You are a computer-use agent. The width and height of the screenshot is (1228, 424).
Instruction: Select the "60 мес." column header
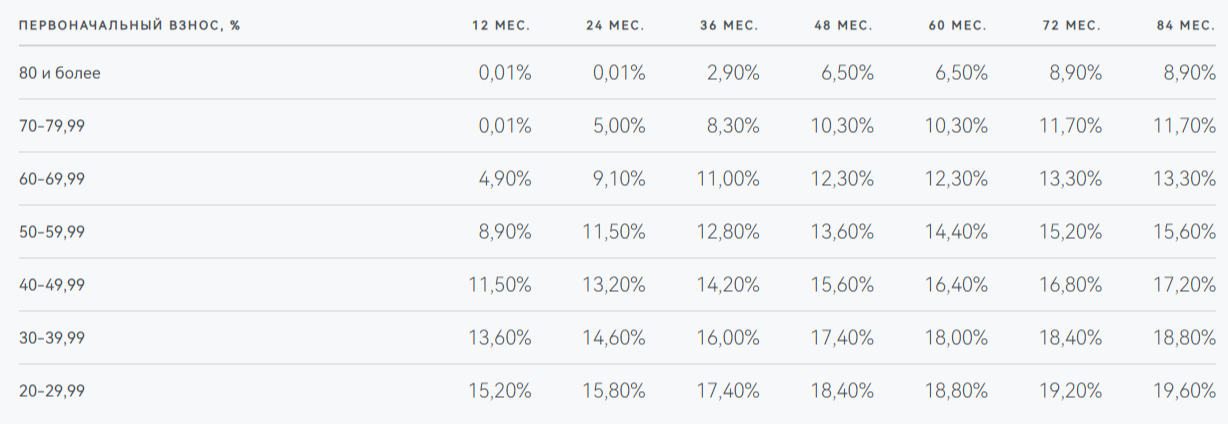[957, 25]
